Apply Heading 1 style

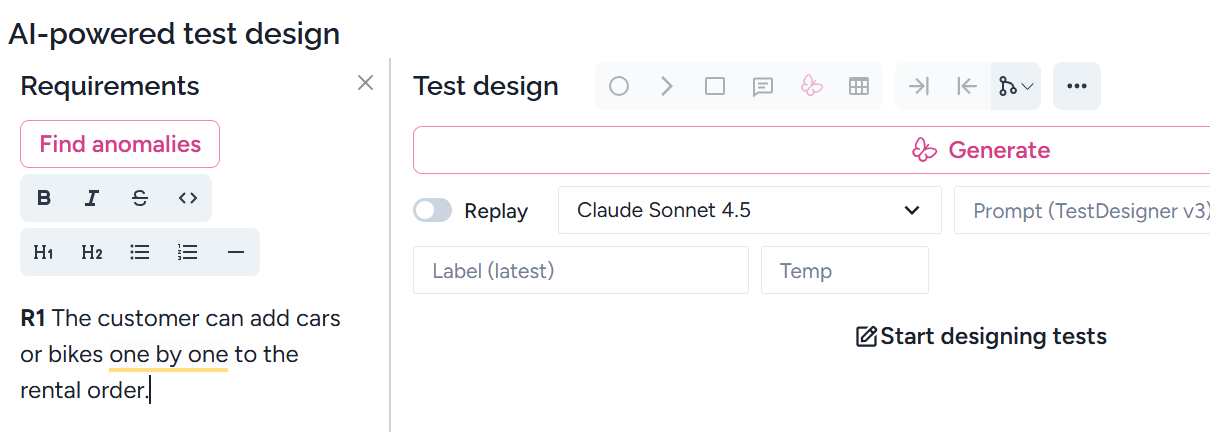[x=44, y=252]
